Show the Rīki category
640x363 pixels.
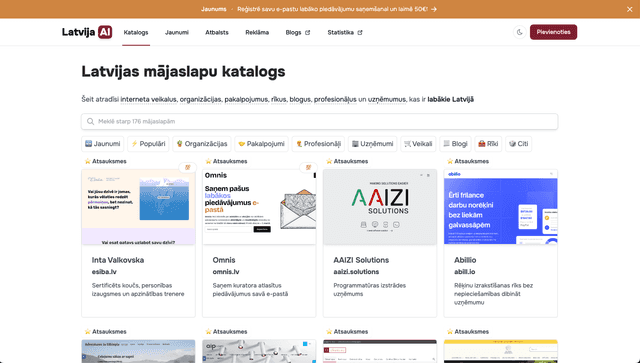coord(488,144)
